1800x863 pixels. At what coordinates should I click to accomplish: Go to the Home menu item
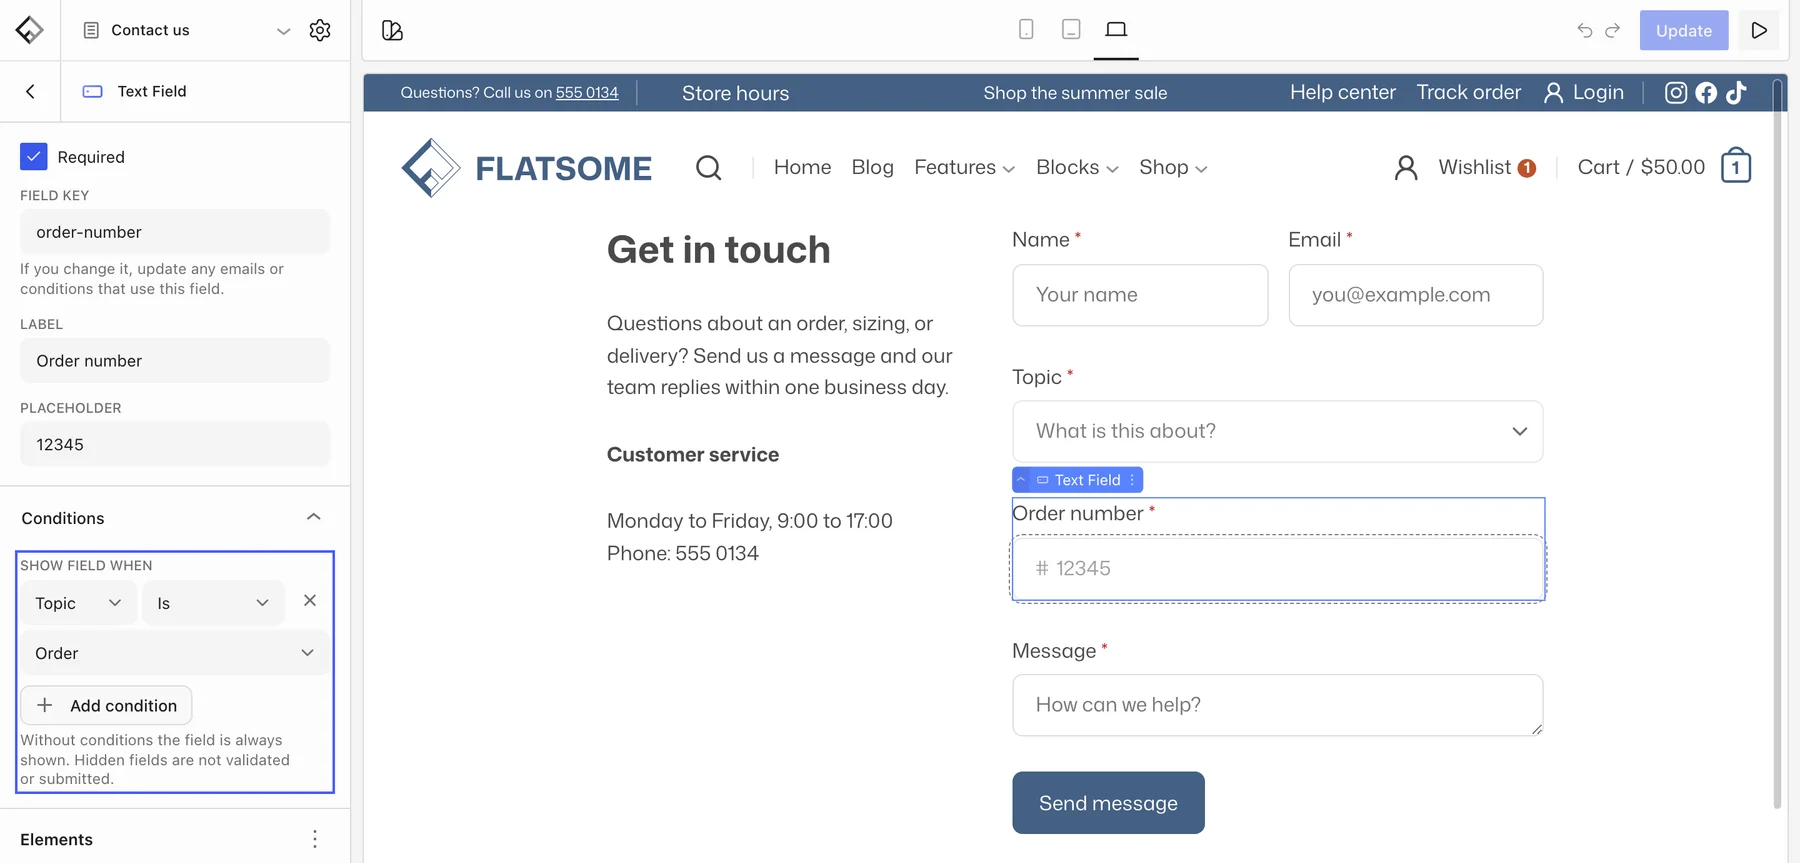click(x=802, y=167)
